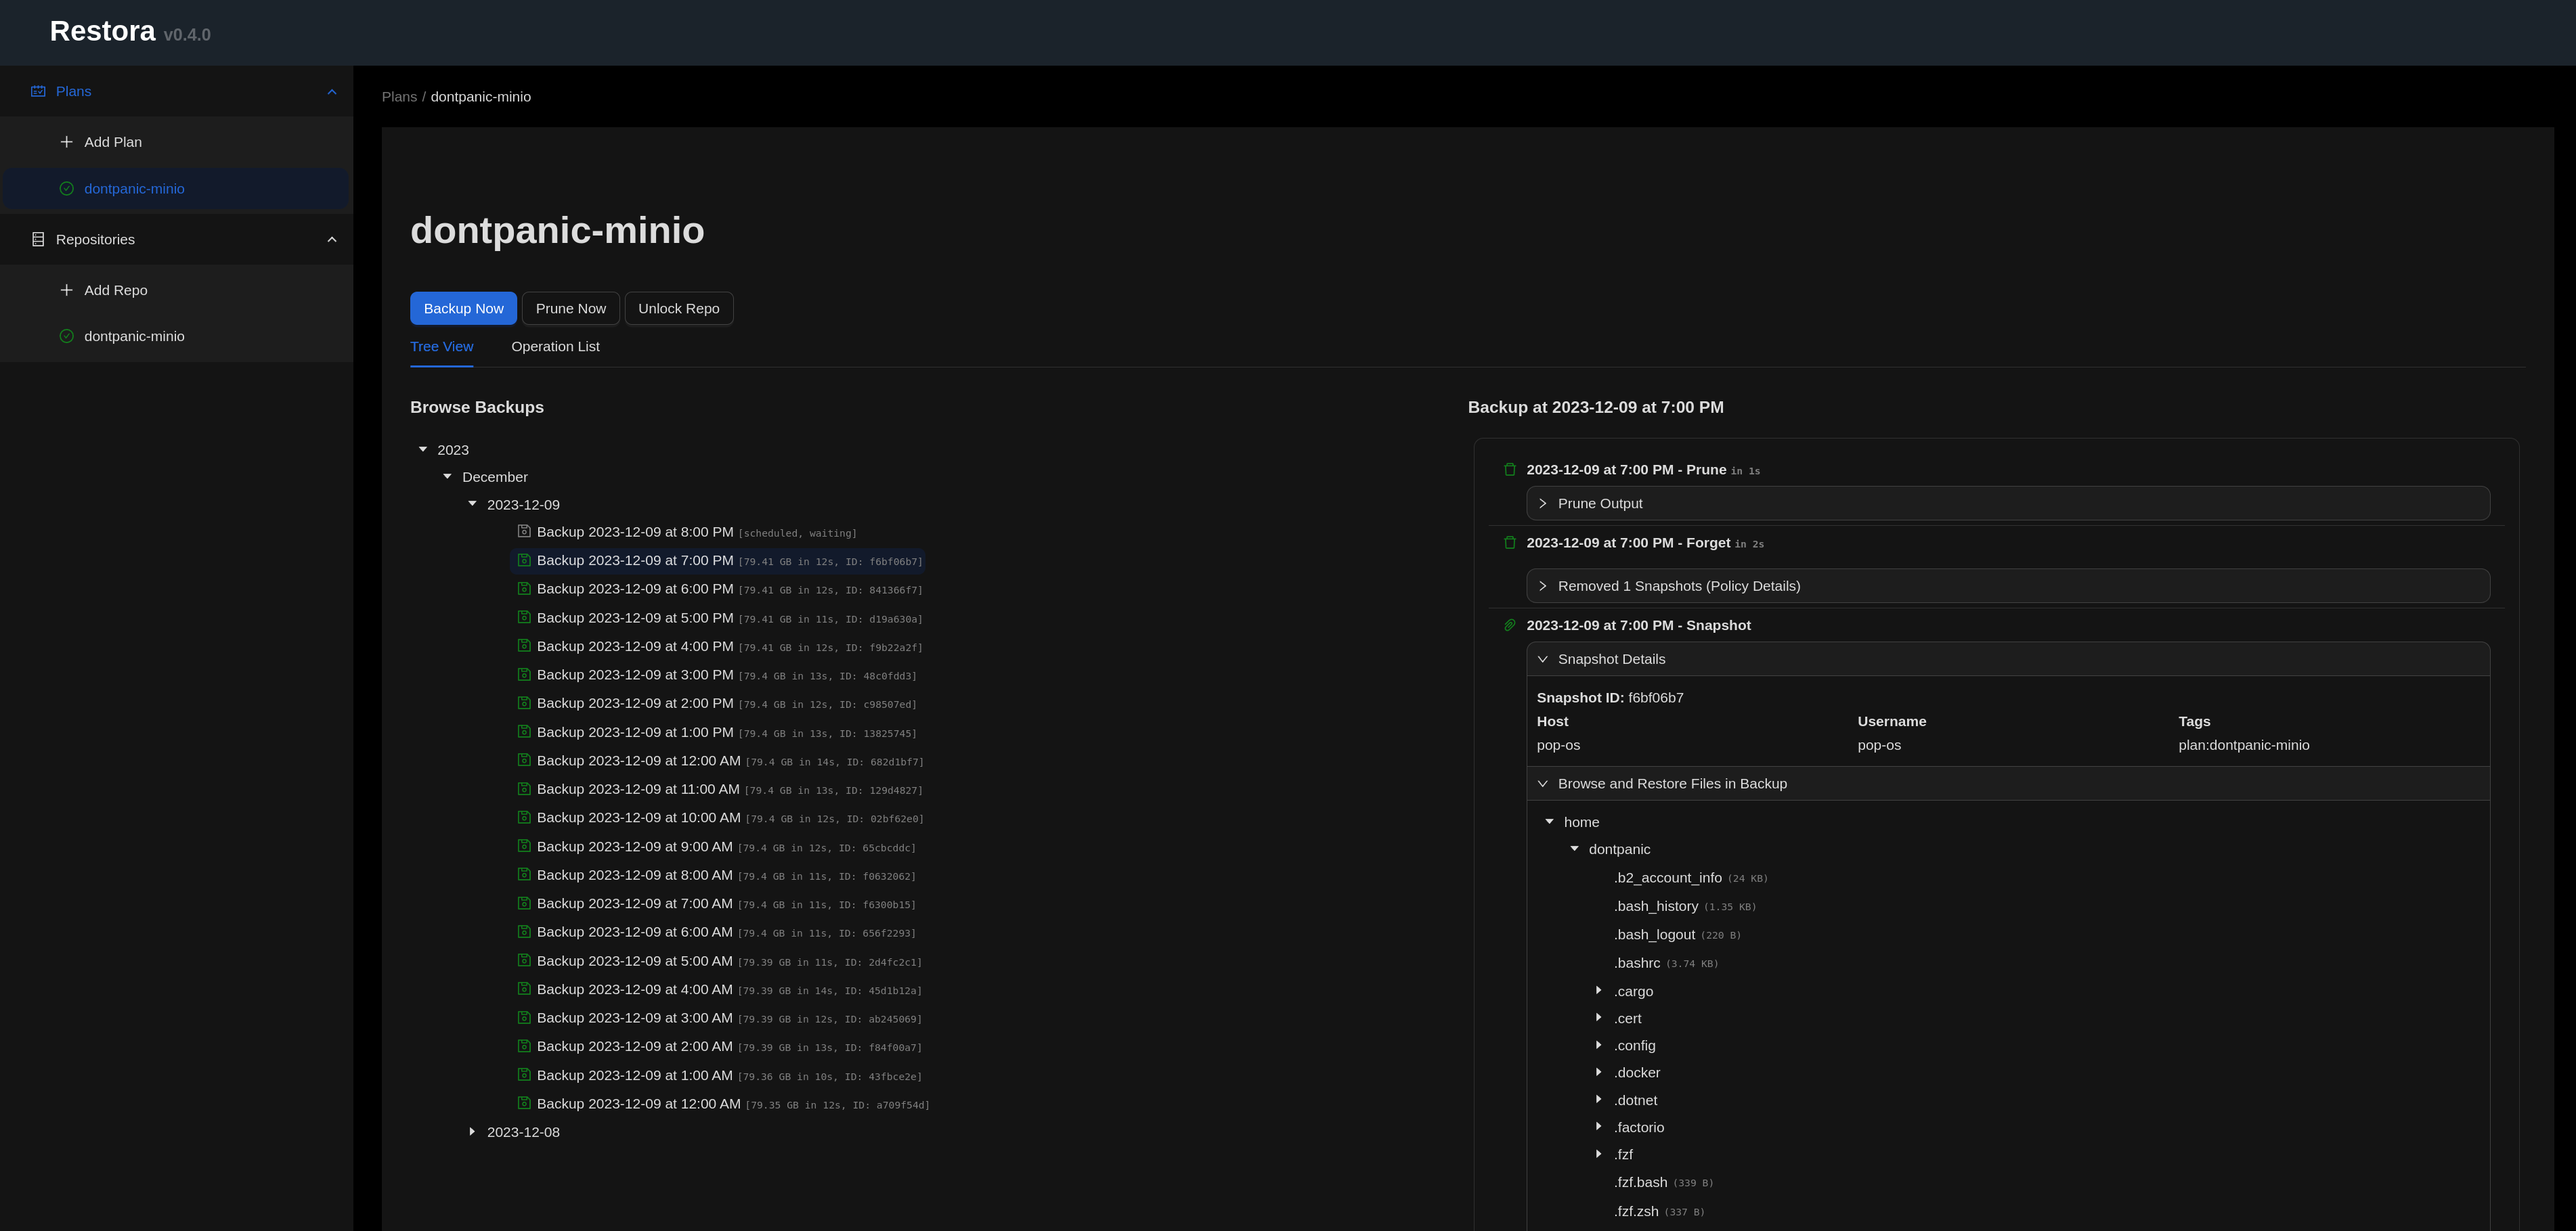This screenshot has height=1231, width=2576.
Task: Expand the 2023-12-08 date node
Action: [x=473, y=1132]
